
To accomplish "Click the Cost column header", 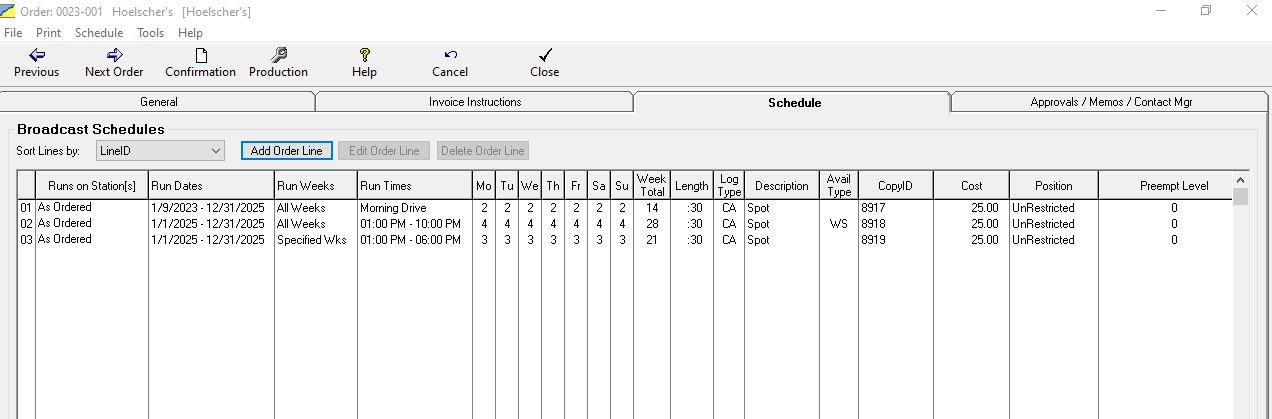I will [x=970, y=186].
